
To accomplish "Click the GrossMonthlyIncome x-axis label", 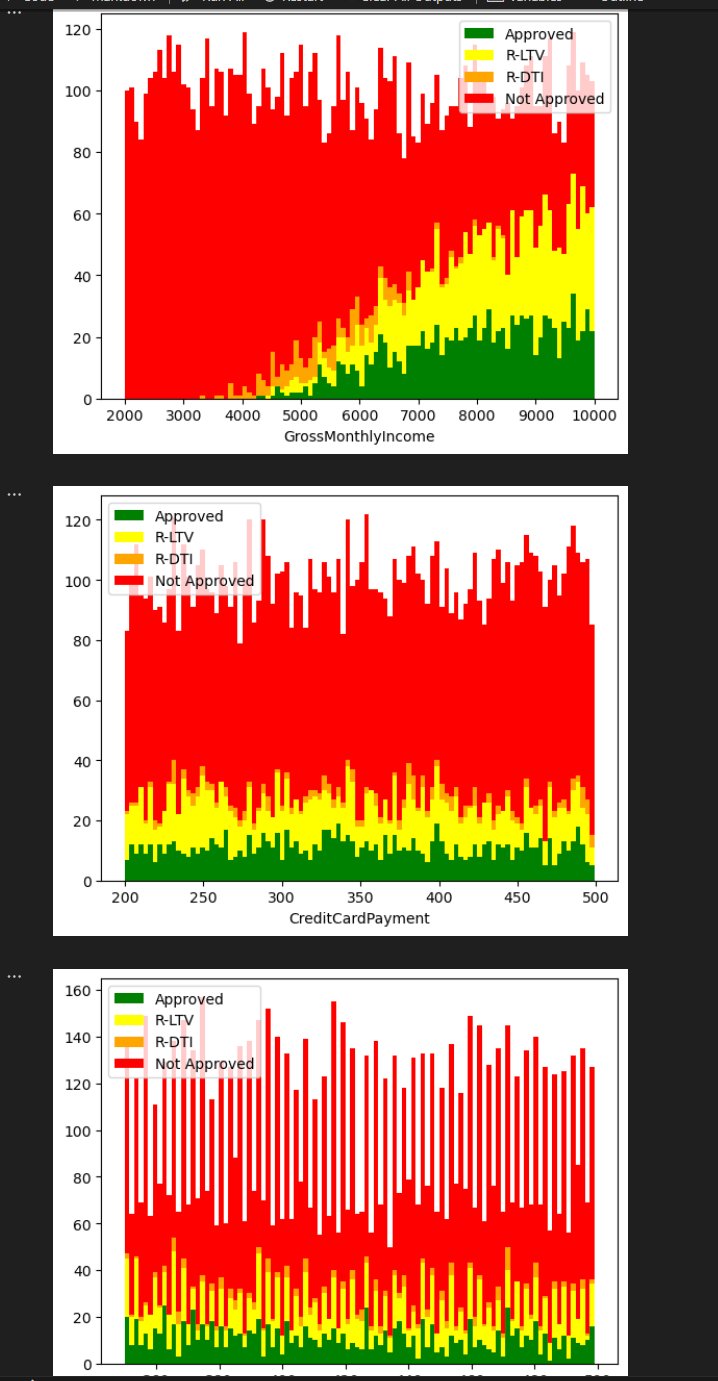I will [359, 436].
